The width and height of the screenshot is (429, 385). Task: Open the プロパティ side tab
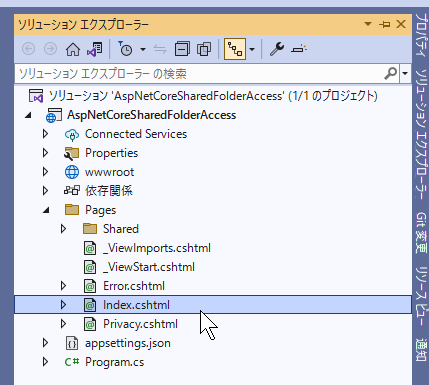(x=421, y=35)
